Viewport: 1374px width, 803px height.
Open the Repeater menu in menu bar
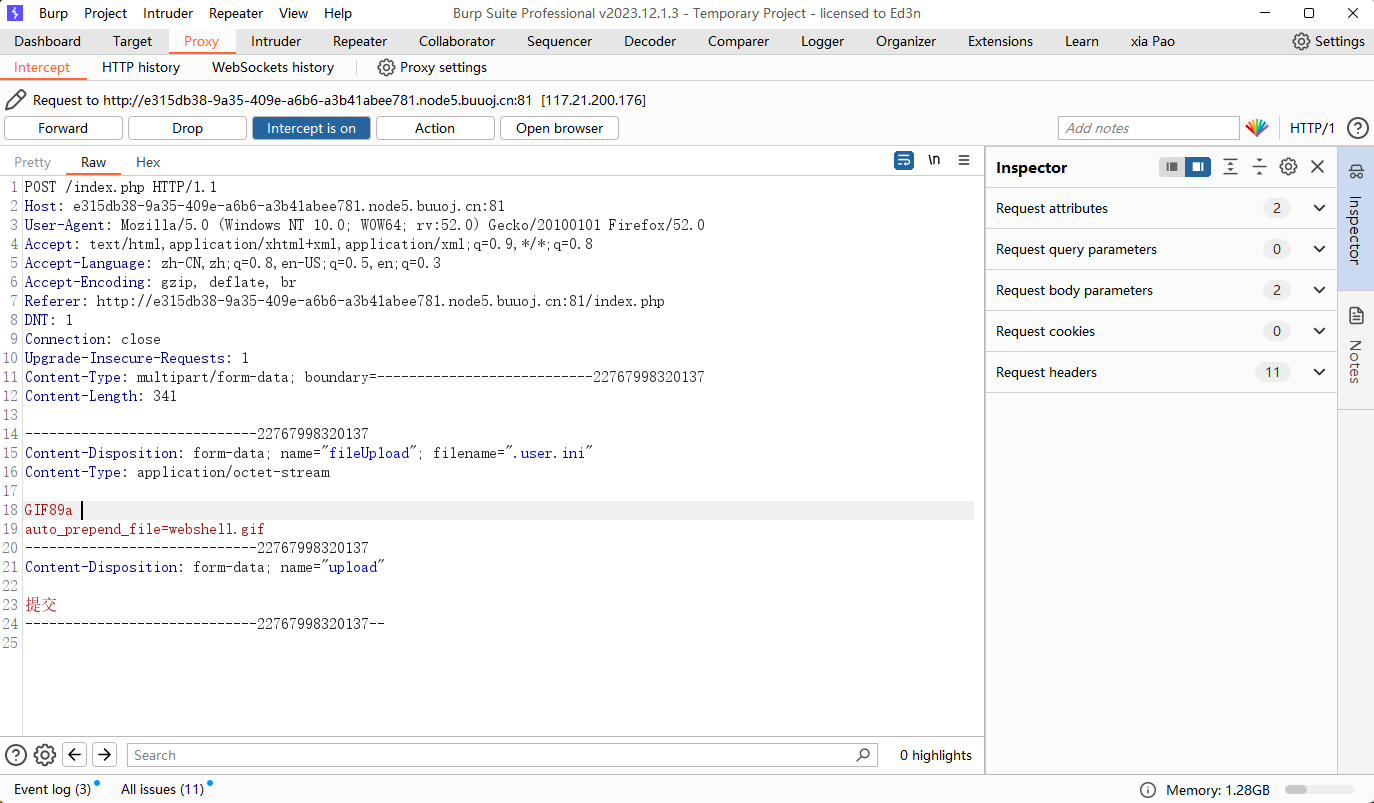[x=236, y=13]
